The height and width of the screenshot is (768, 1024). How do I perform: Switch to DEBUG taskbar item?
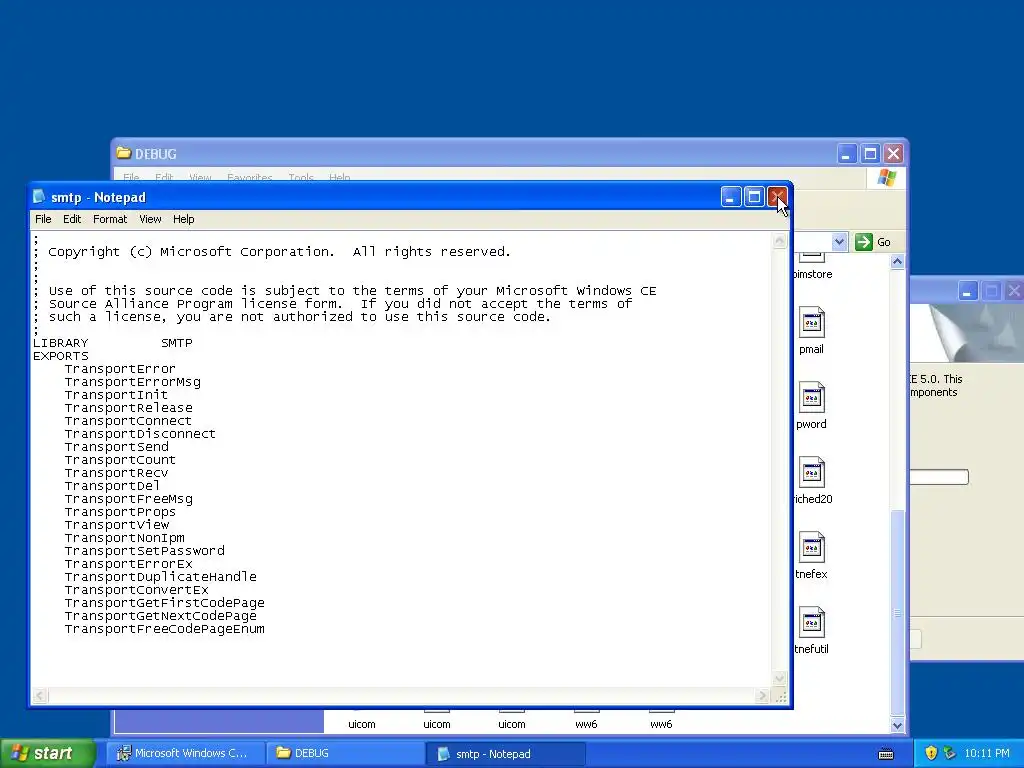(x=344, y=753)
